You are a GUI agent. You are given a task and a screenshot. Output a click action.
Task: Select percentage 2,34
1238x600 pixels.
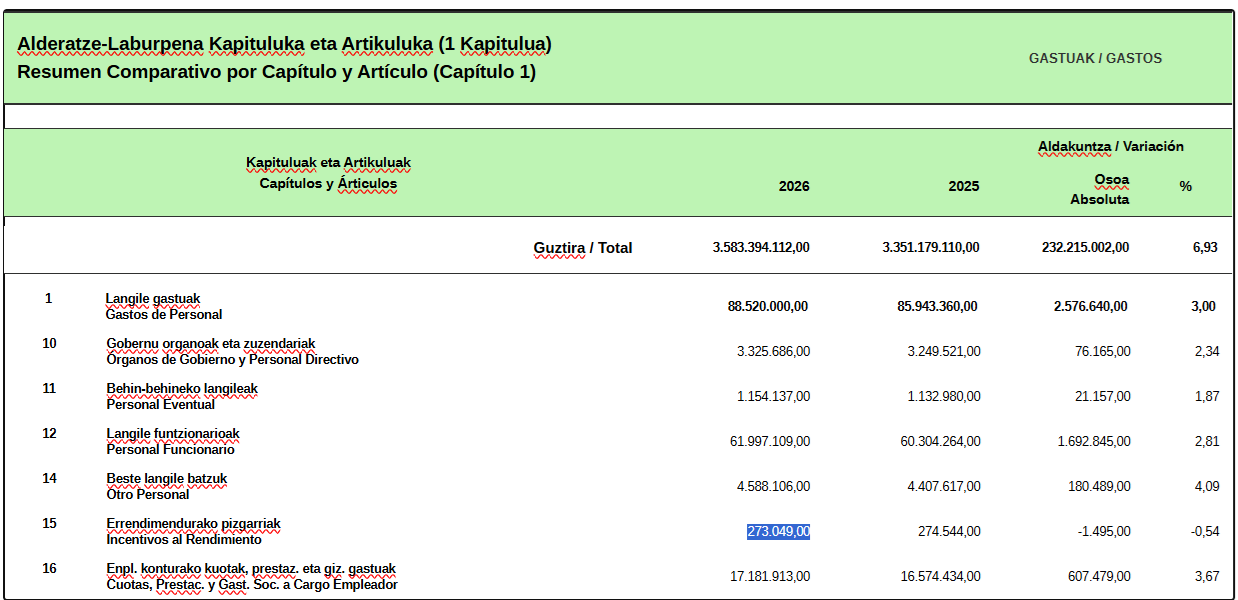[1207, 352]
